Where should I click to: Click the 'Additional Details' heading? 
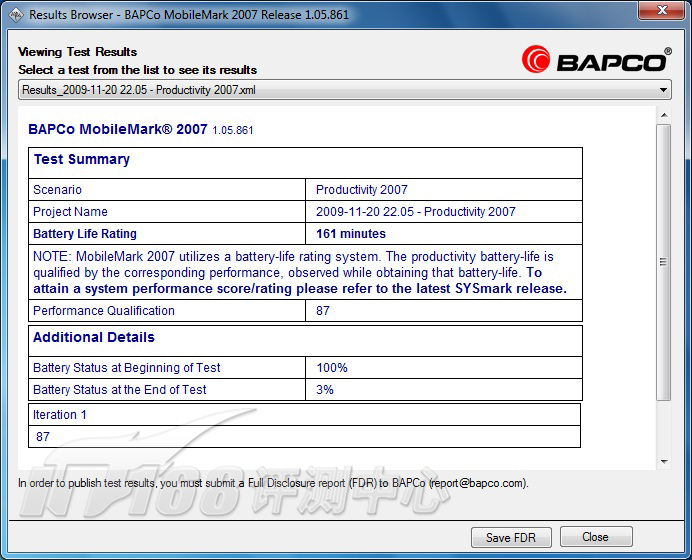[94, 337]
